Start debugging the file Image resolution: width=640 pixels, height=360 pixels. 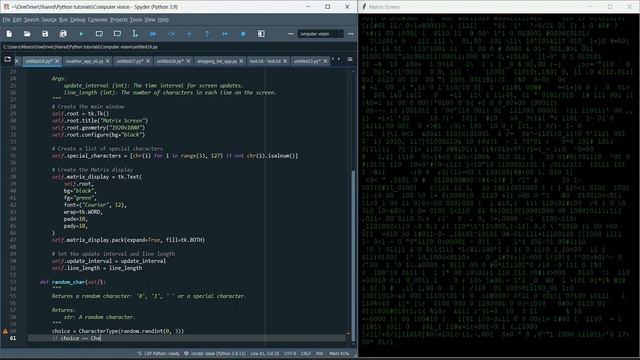click(x=153, y=34)
